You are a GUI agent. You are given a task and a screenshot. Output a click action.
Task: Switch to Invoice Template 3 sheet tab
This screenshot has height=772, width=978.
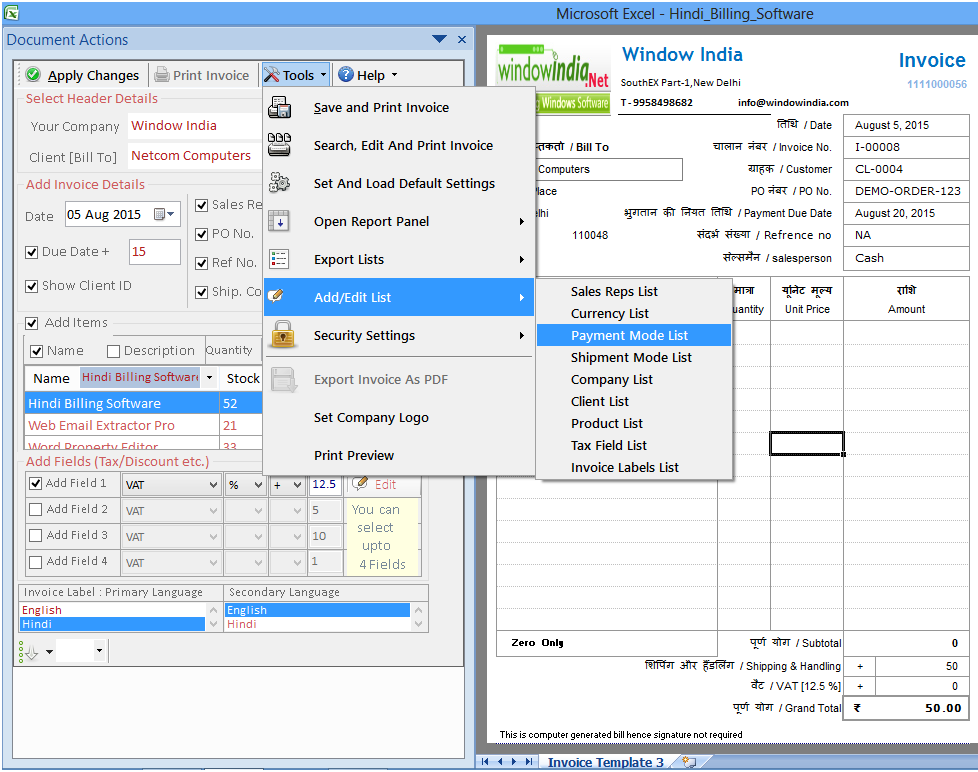[605, 762]
